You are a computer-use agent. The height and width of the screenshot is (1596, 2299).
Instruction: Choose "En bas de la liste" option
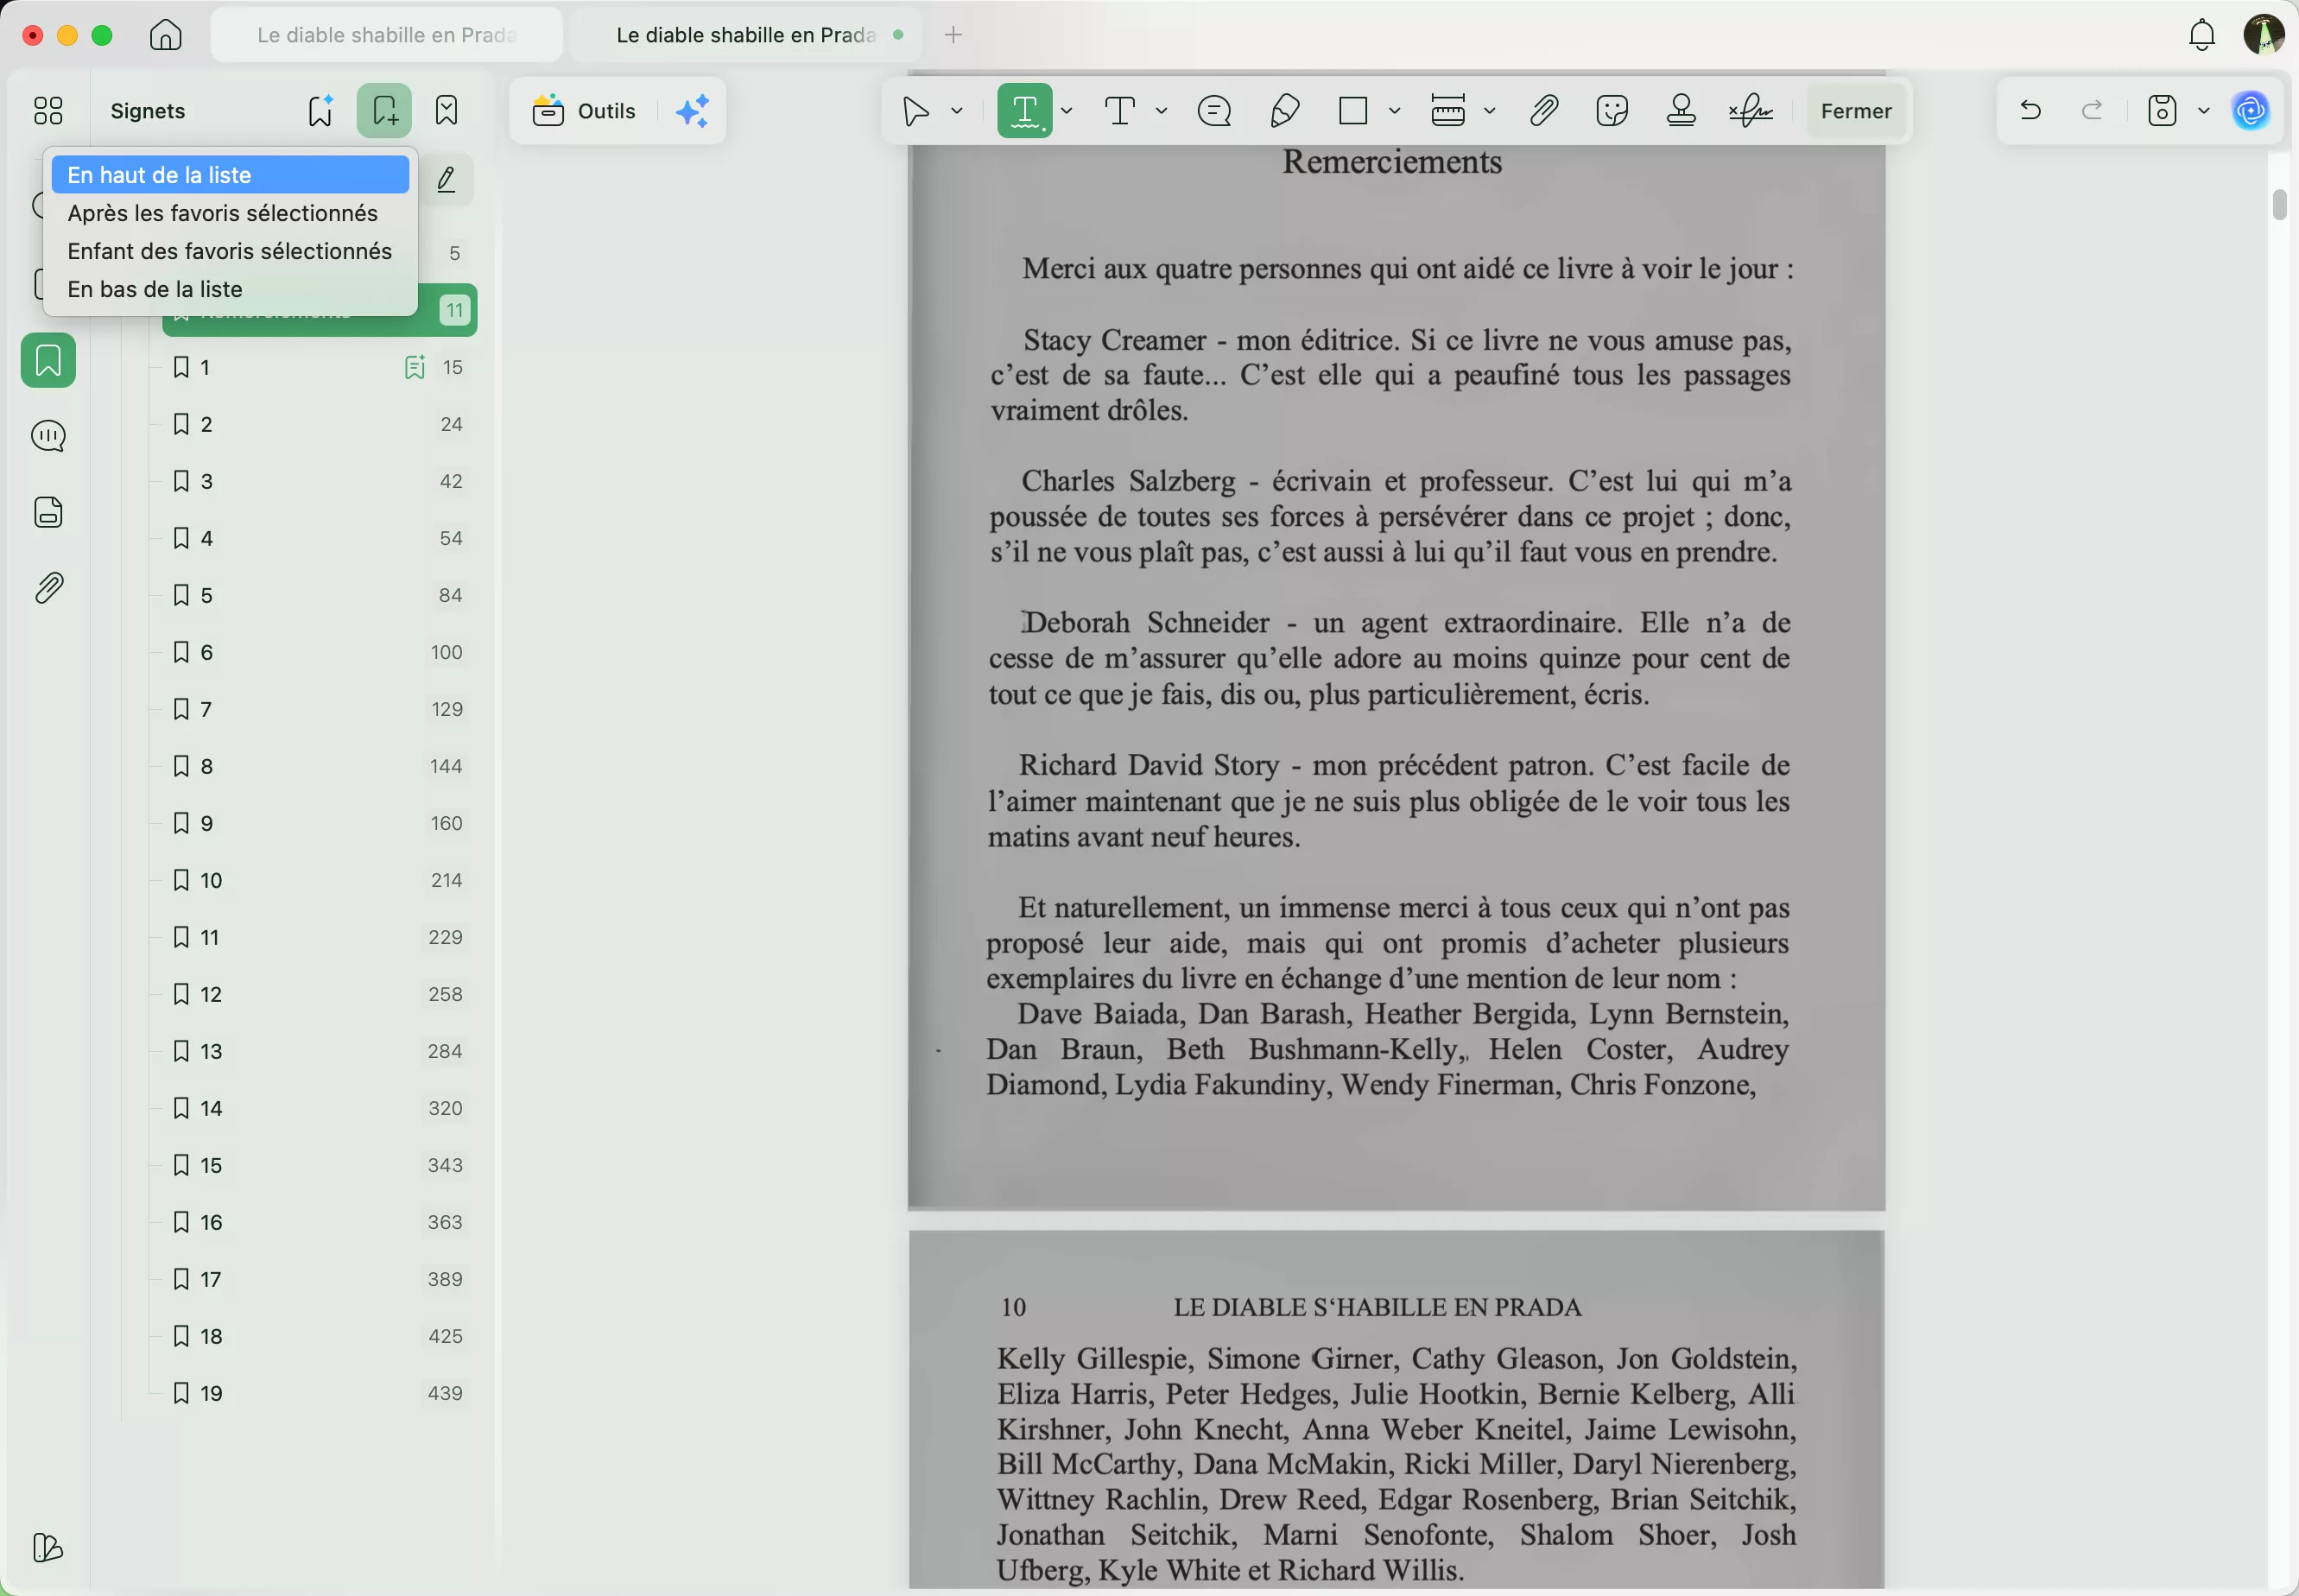click(155, 289)
